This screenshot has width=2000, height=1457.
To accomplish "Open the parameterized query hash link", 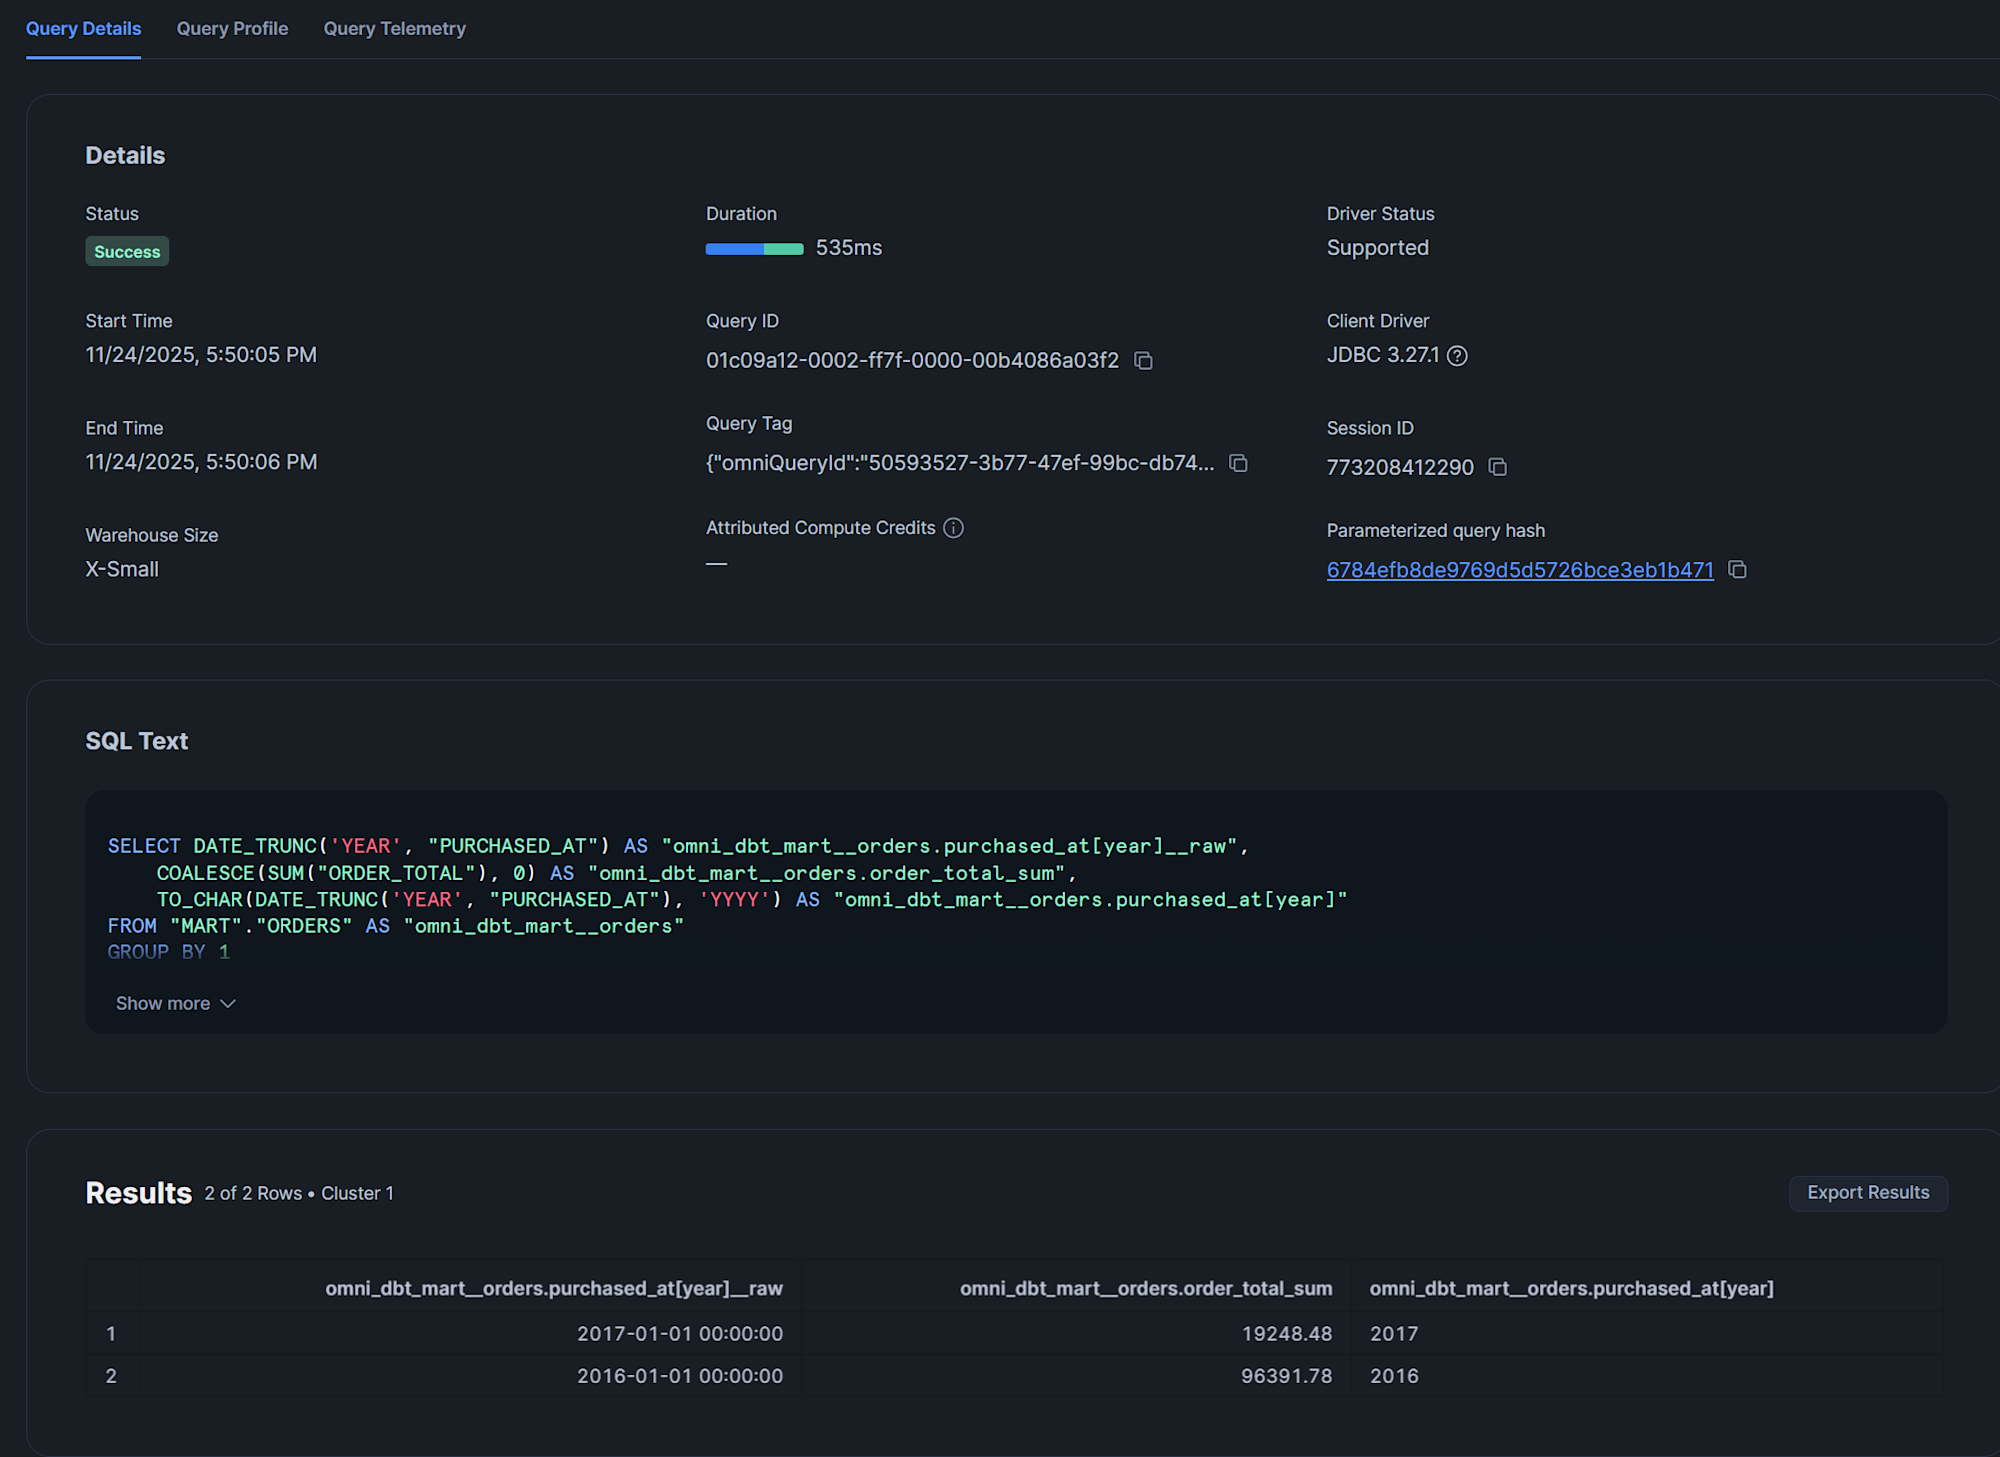I will (1519, 570).
